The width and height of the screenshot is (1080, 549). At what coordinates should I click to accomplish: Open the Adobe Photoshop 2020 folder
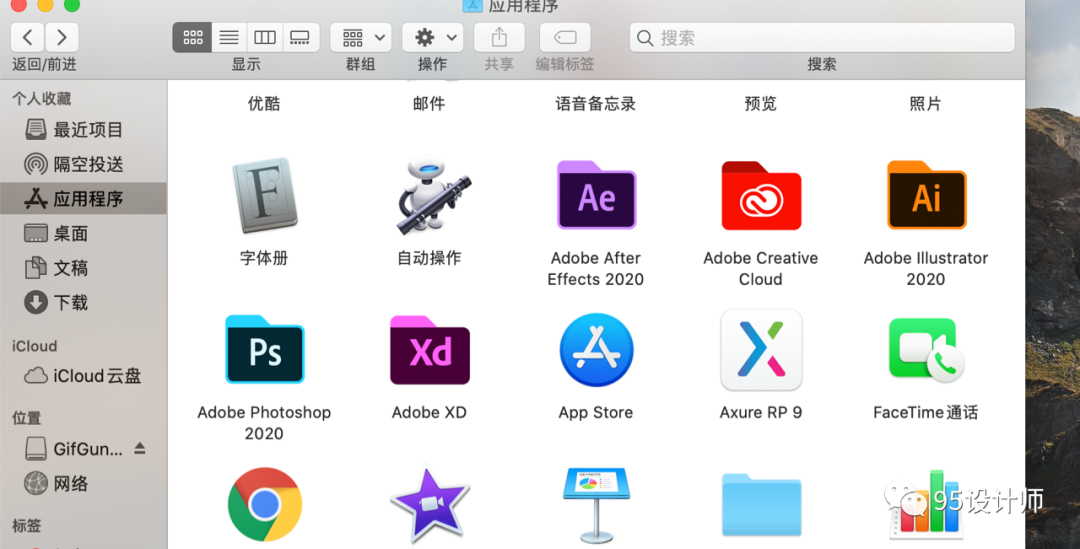click(x=264, y=349)
